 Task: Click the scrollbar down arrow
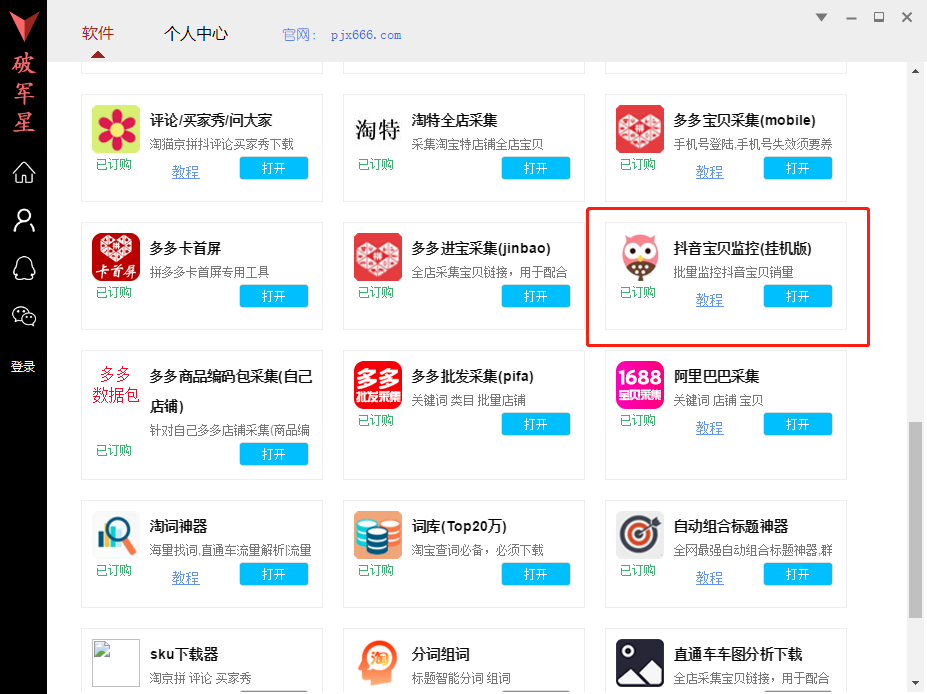click(915, 683)
